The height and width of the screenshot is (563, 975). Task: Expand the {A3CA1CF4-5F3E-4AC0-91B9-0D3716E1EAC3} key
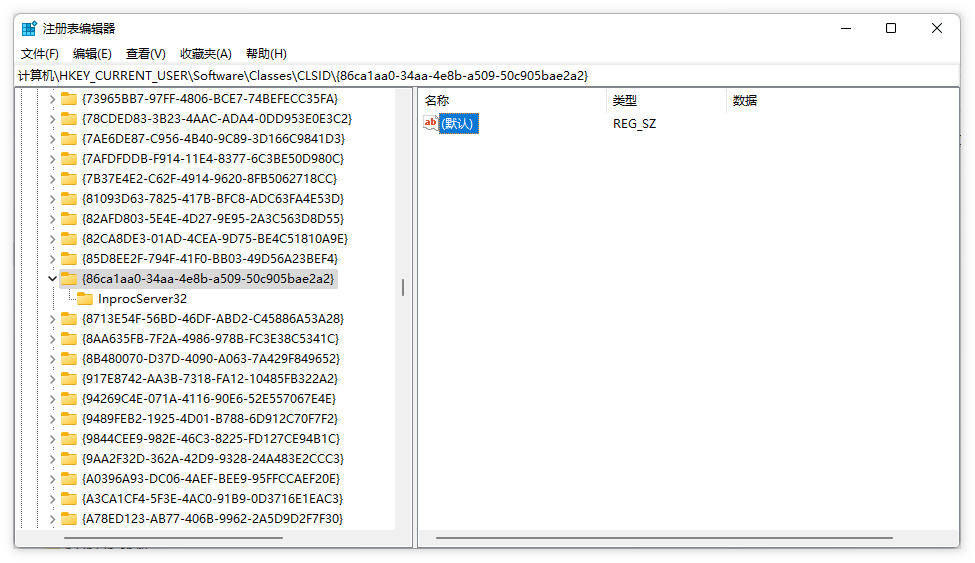(52, 498)
